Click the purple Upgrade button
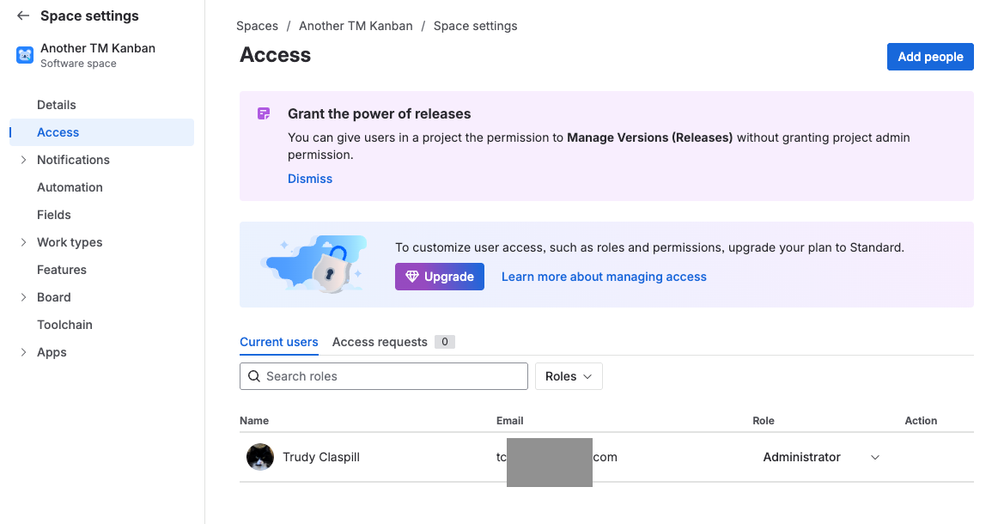Screen dimensions: 998x524 tap(440, 277)
